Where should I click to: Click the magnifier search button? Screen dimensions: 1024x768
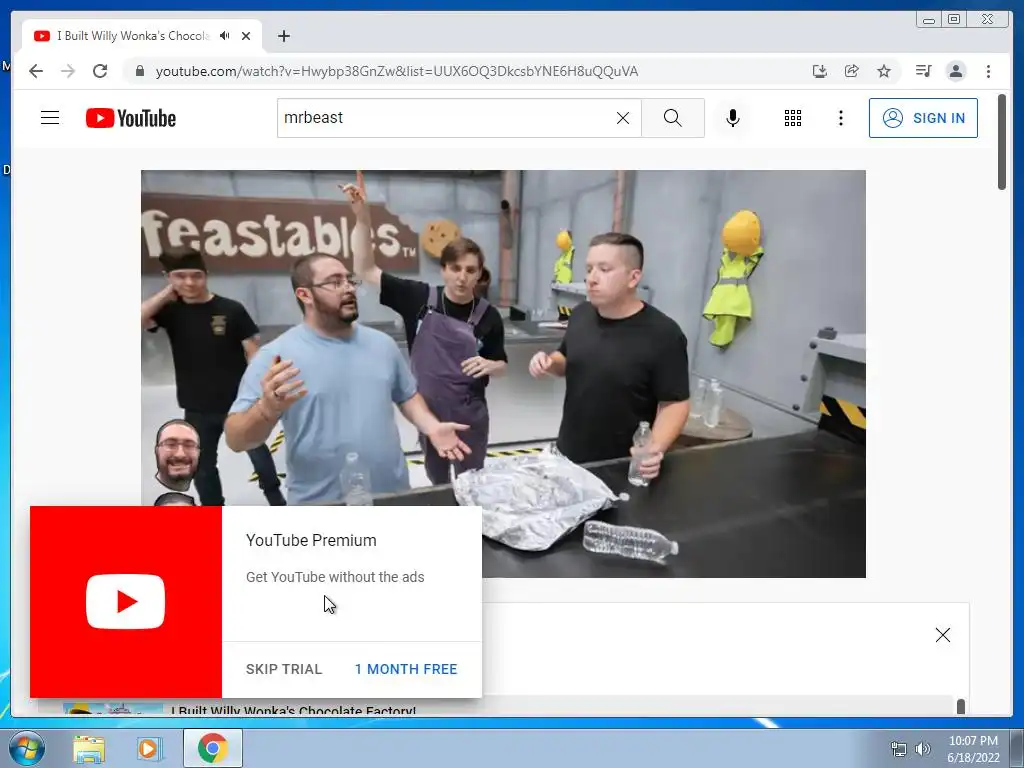click(x=673, y=118)
